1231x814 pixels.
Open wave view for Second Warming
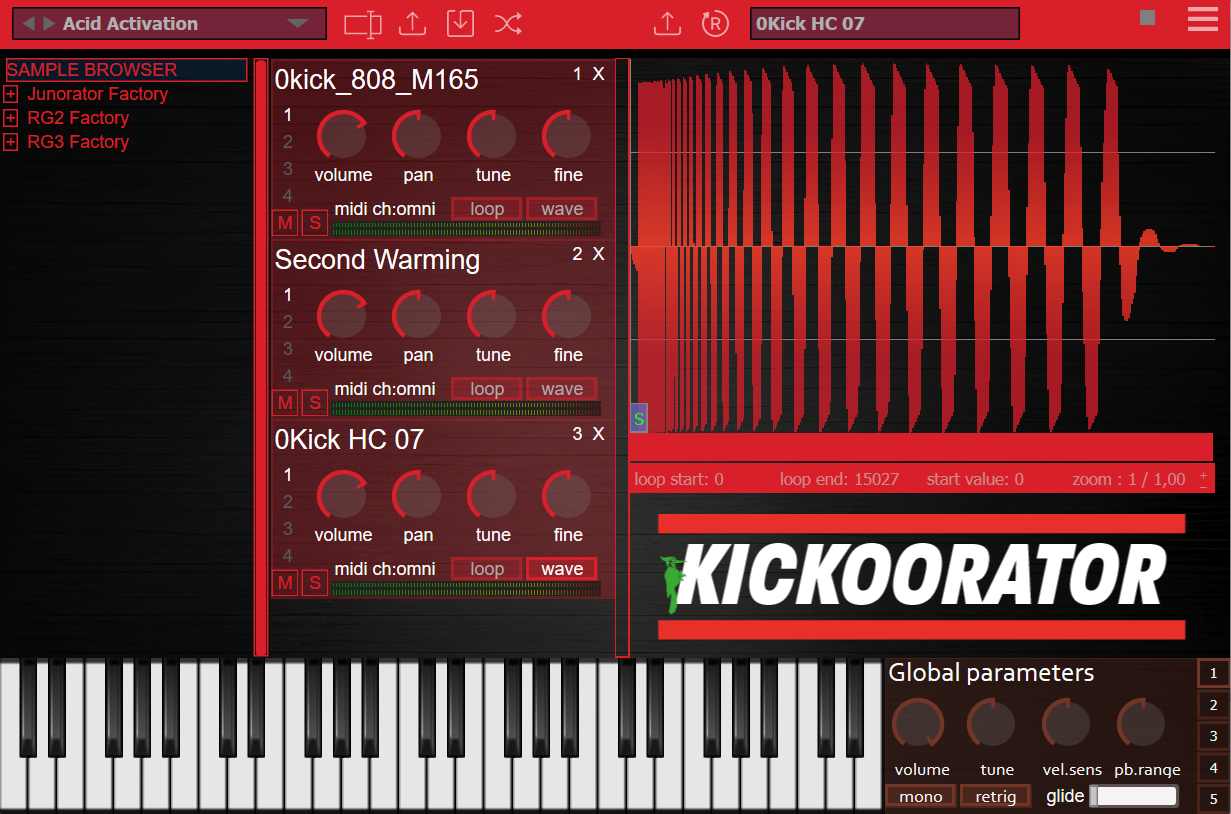tap(561, 388)
